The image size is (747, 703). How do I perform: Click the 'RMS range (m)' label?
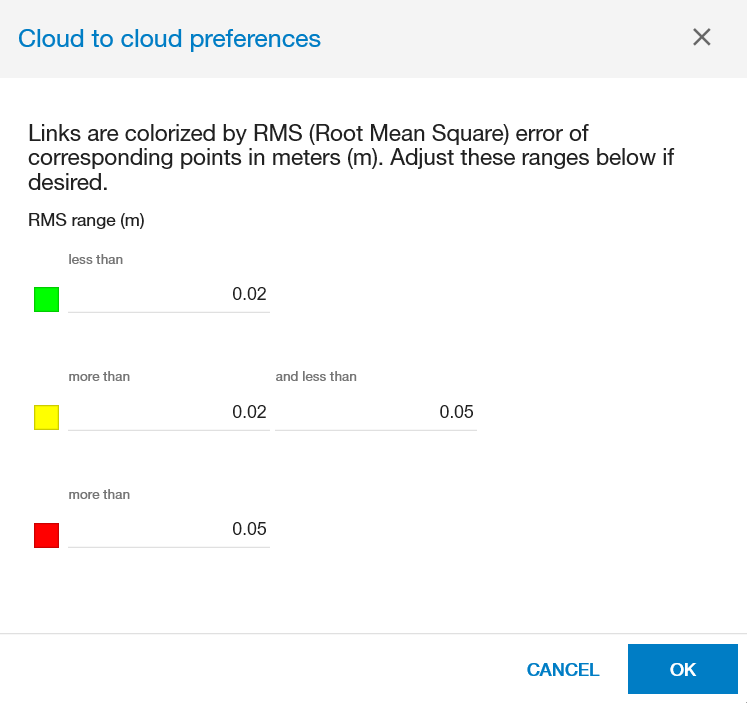86,220
